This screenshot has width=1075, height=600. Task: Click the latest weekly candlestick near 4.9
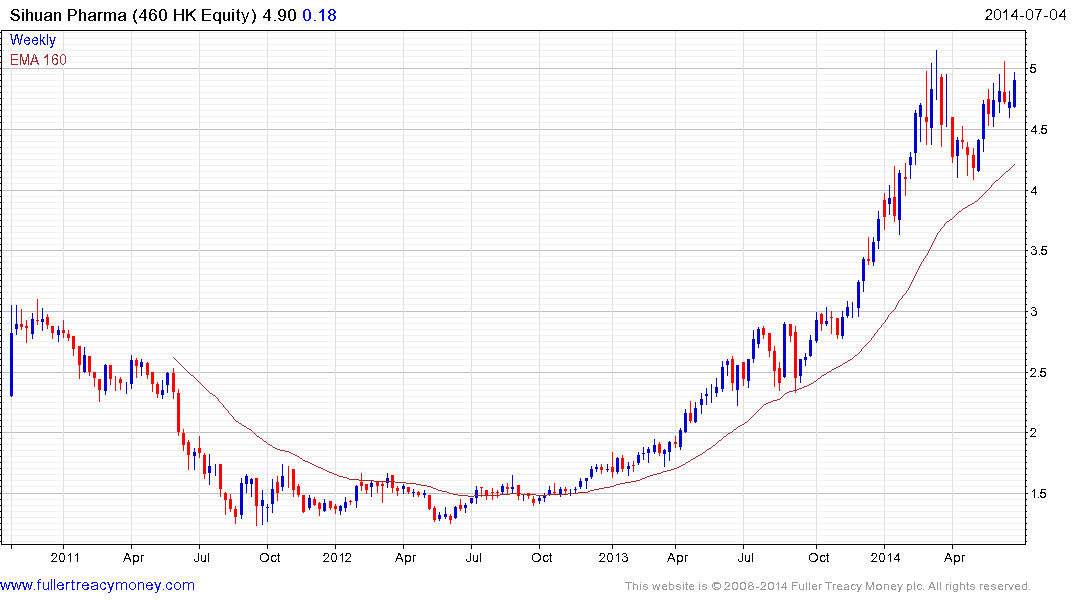(x=1015, y=90)
